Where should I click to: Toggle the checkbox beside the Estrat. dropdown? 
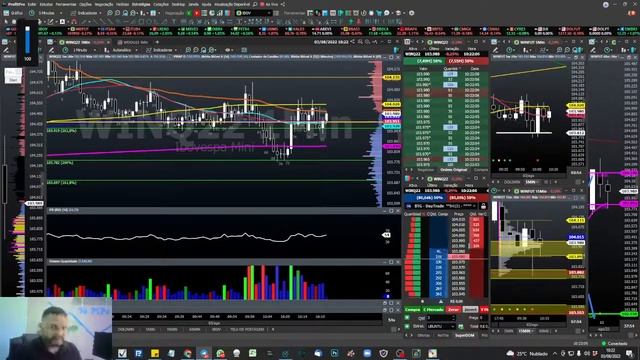coord(407,327)
